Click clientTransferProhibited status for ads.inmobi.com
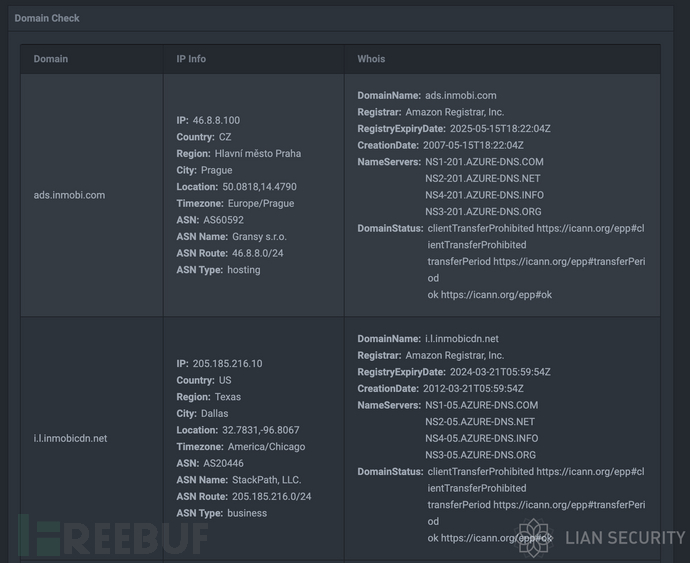690x563 pixels. (536, 237)
